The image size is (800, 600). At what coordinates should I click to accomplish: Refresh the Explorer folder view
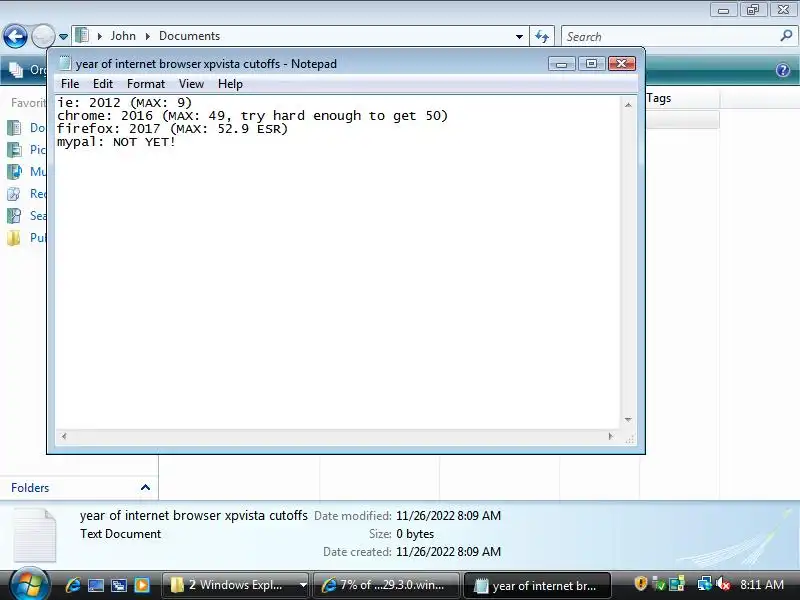[x=542, y=36]
